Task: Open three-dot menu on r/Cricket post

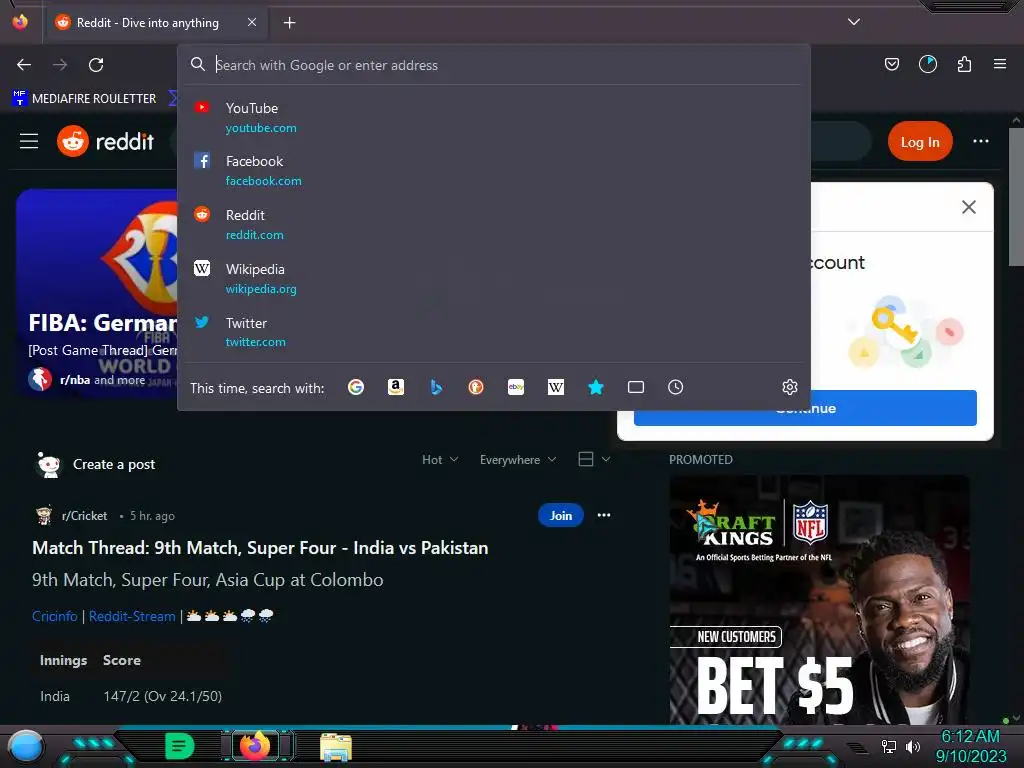Action: (604, 515)
